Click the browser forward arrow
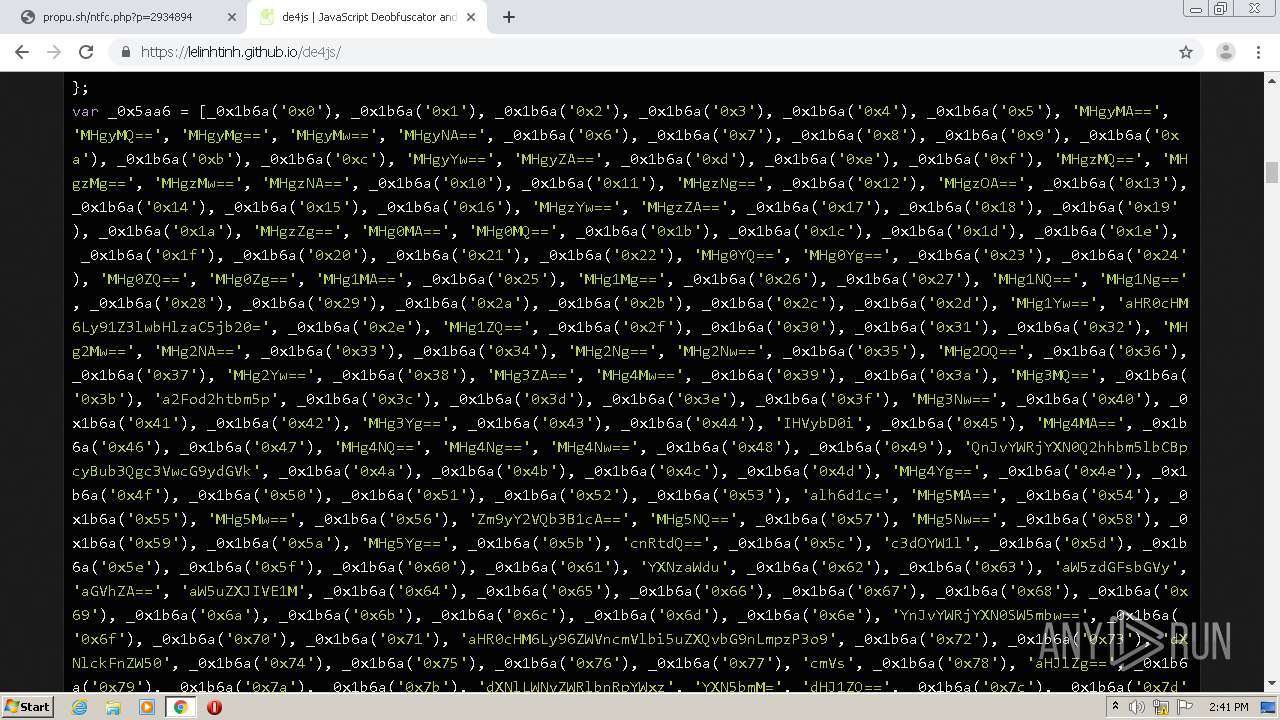 [54, 52]
